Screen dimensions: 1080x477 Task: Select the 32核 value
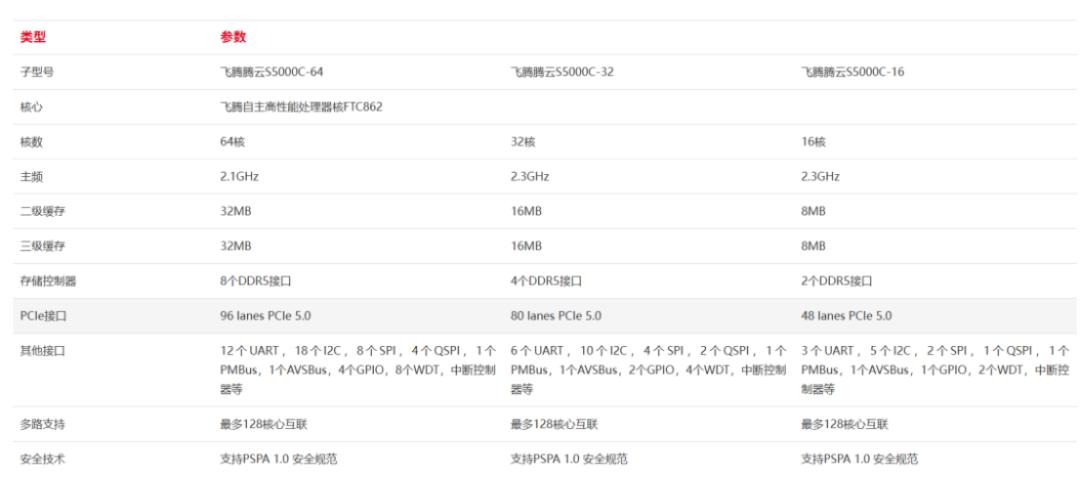pos(523,142)
